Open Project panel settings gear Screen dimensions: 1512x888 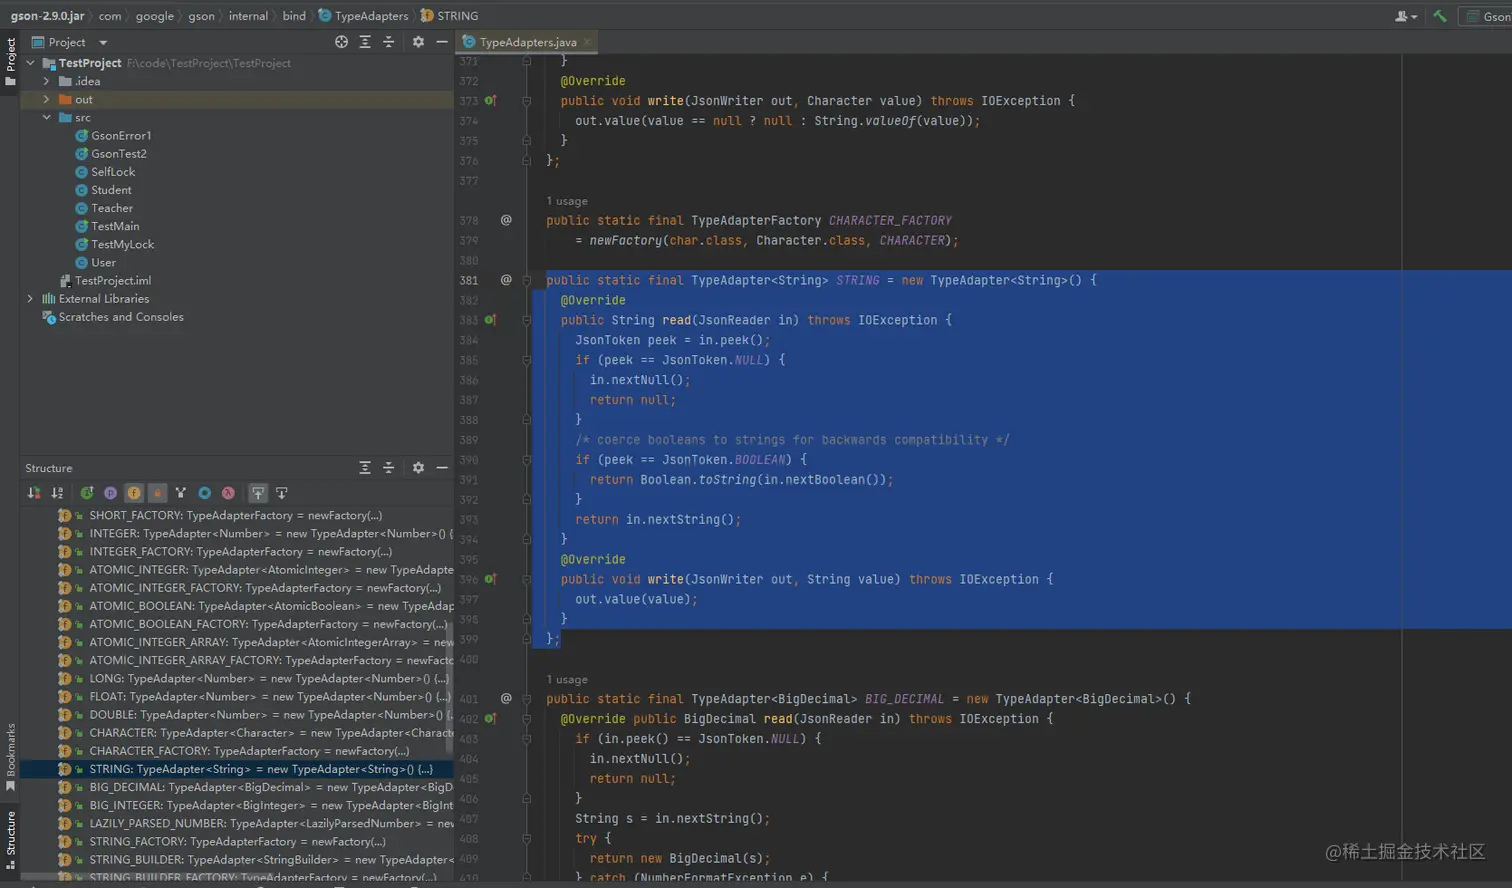[418, 42]
